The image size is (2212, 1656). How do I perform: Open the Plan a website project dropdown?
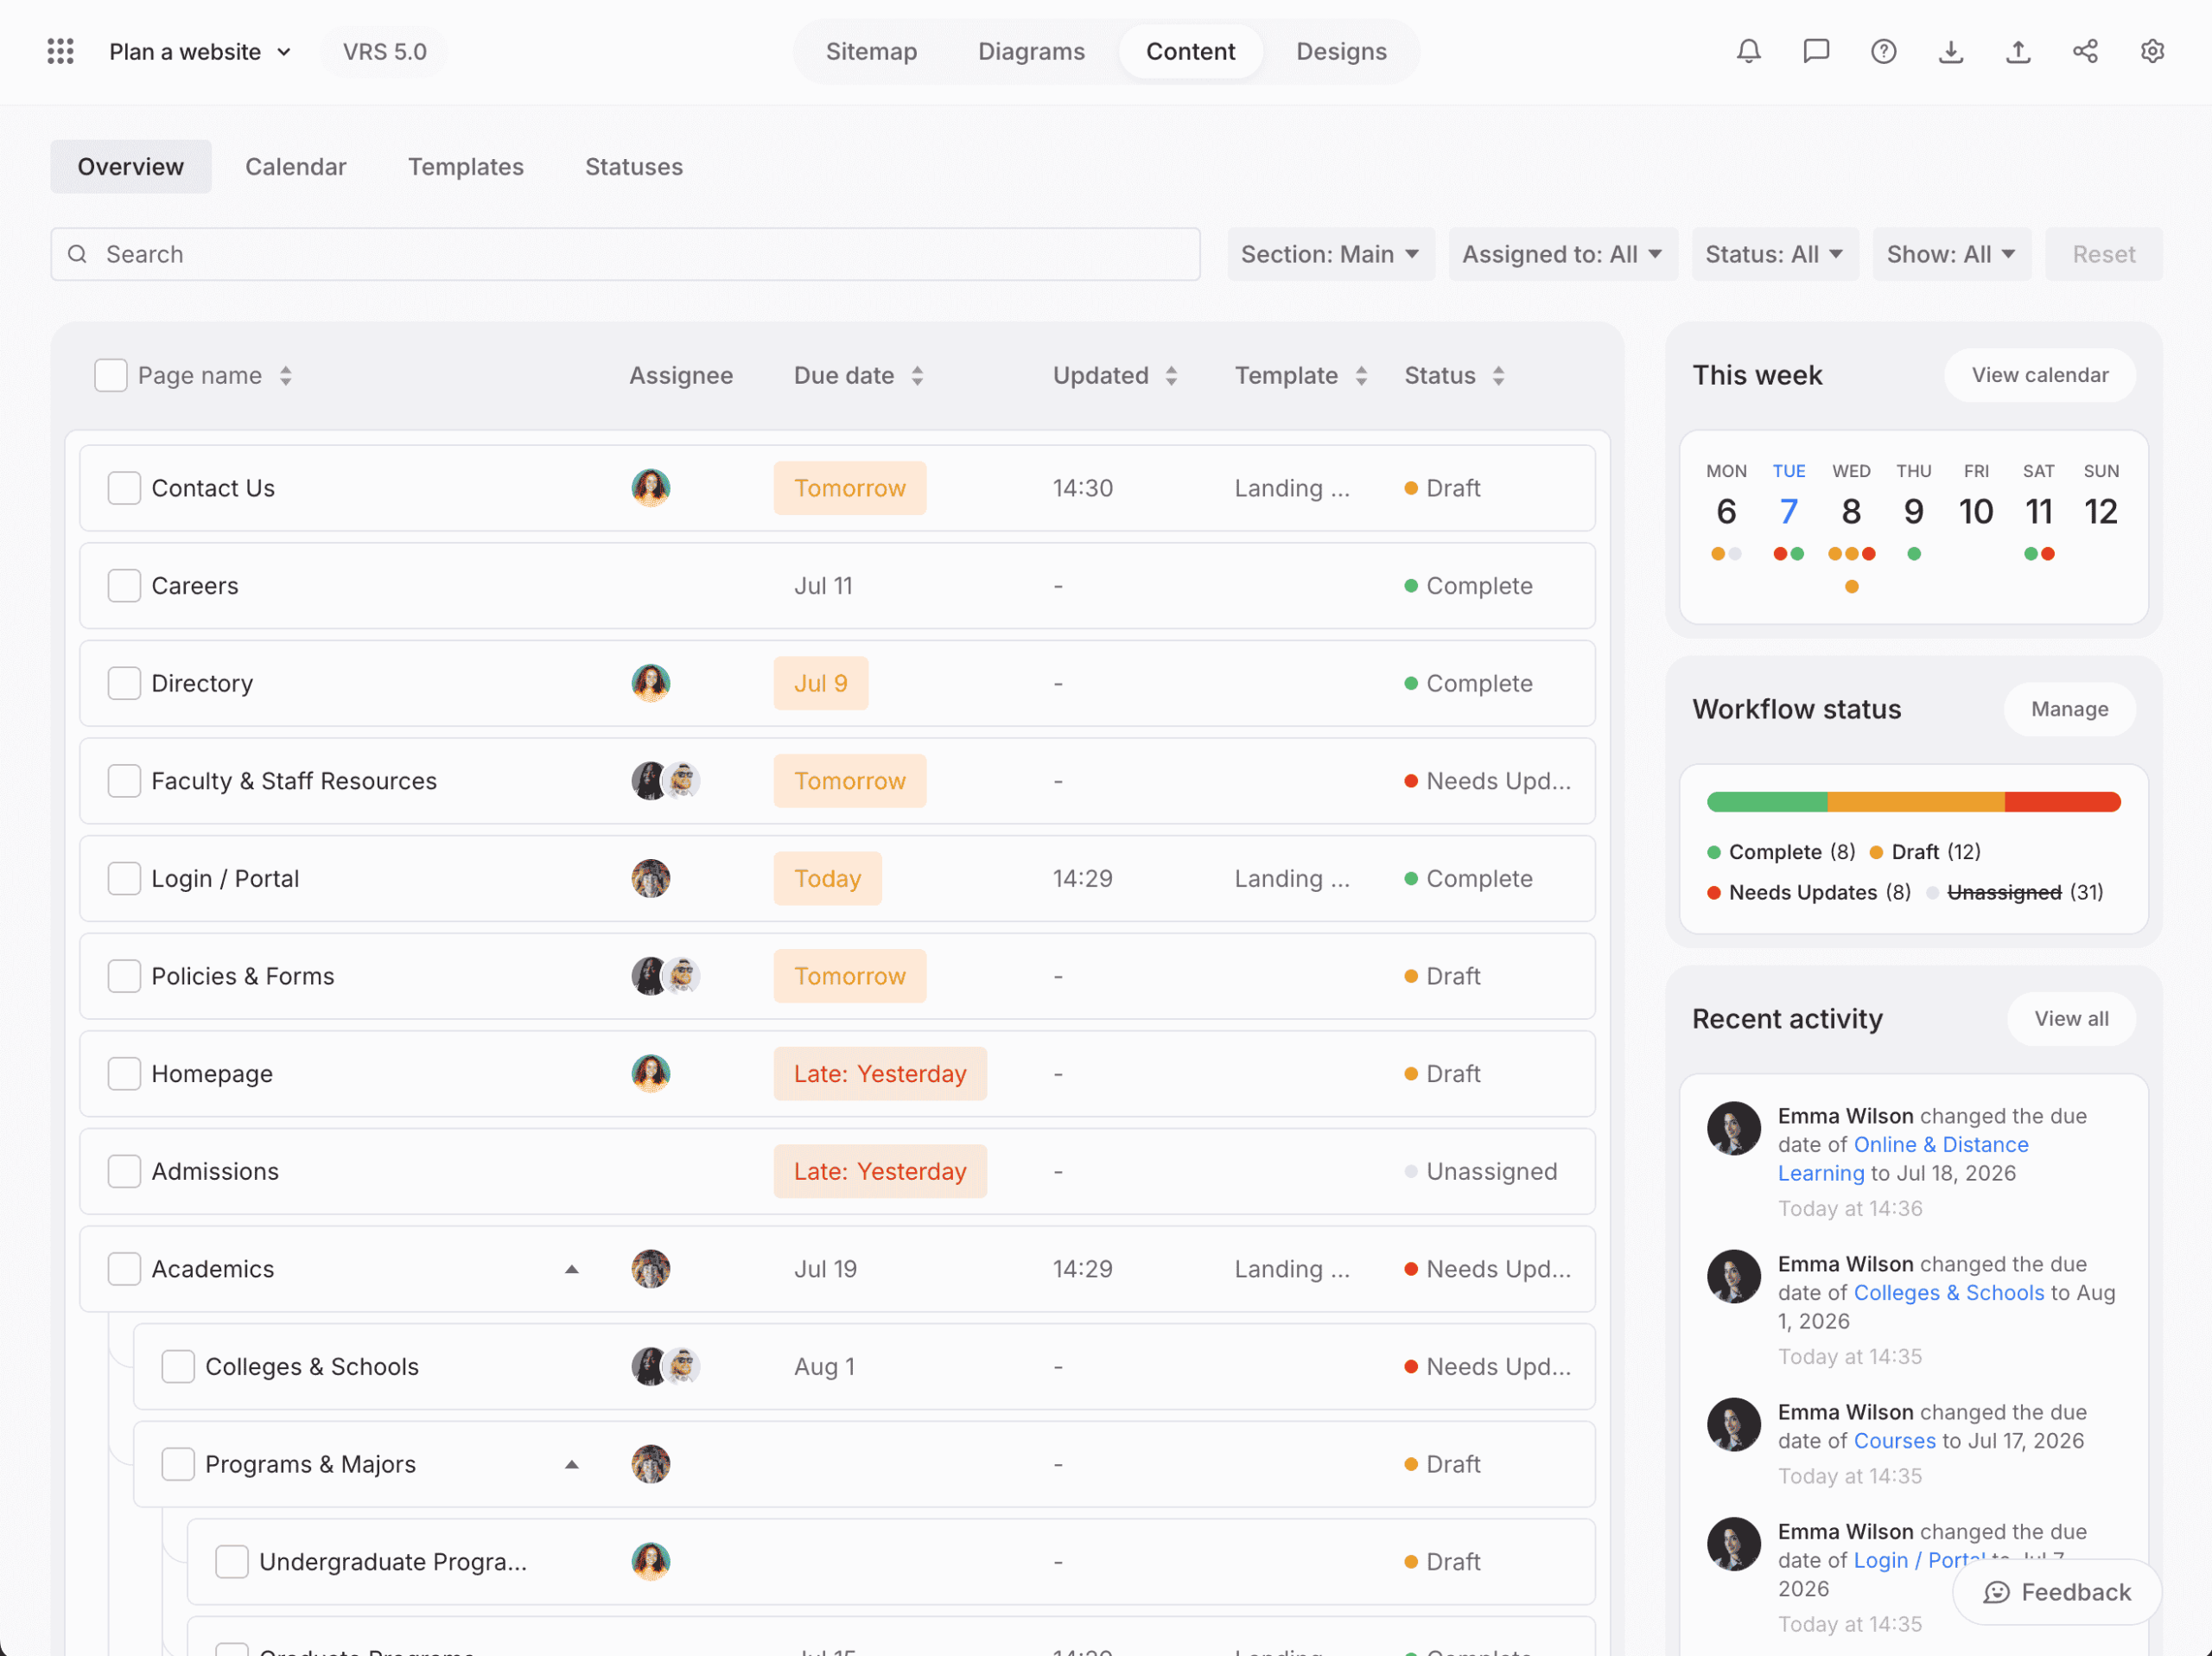(x=200, y=51)
